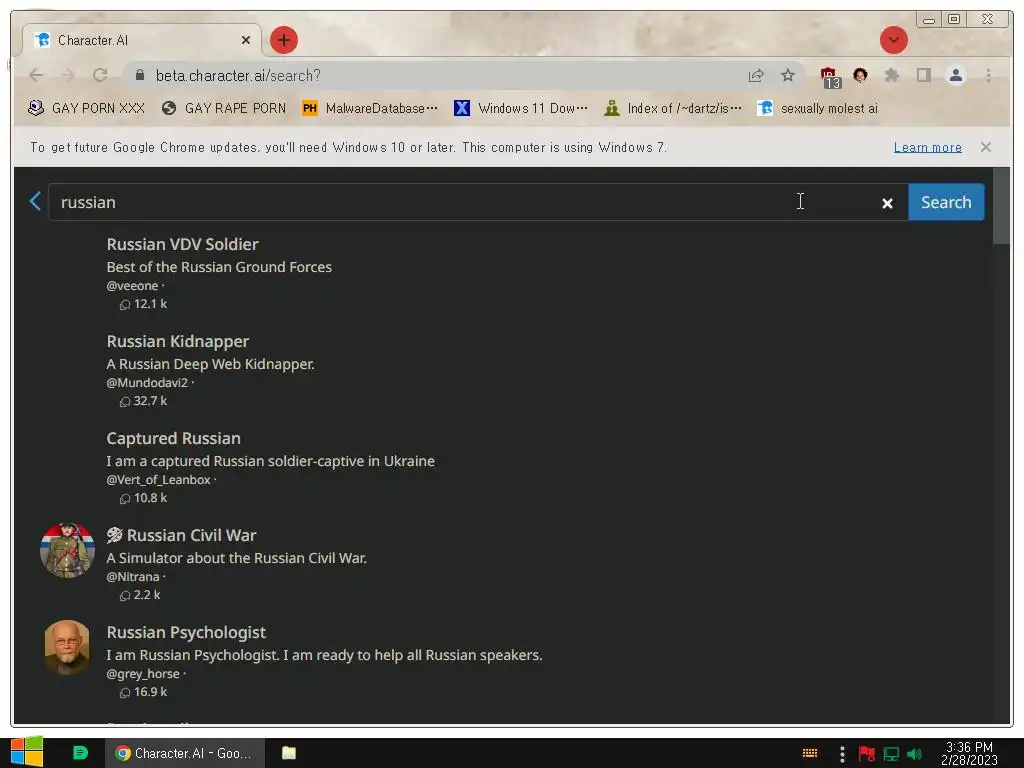Open the Index of /~dartz/is… bookmark
This screenshot has height=768, width=1024.
(673, 108)
